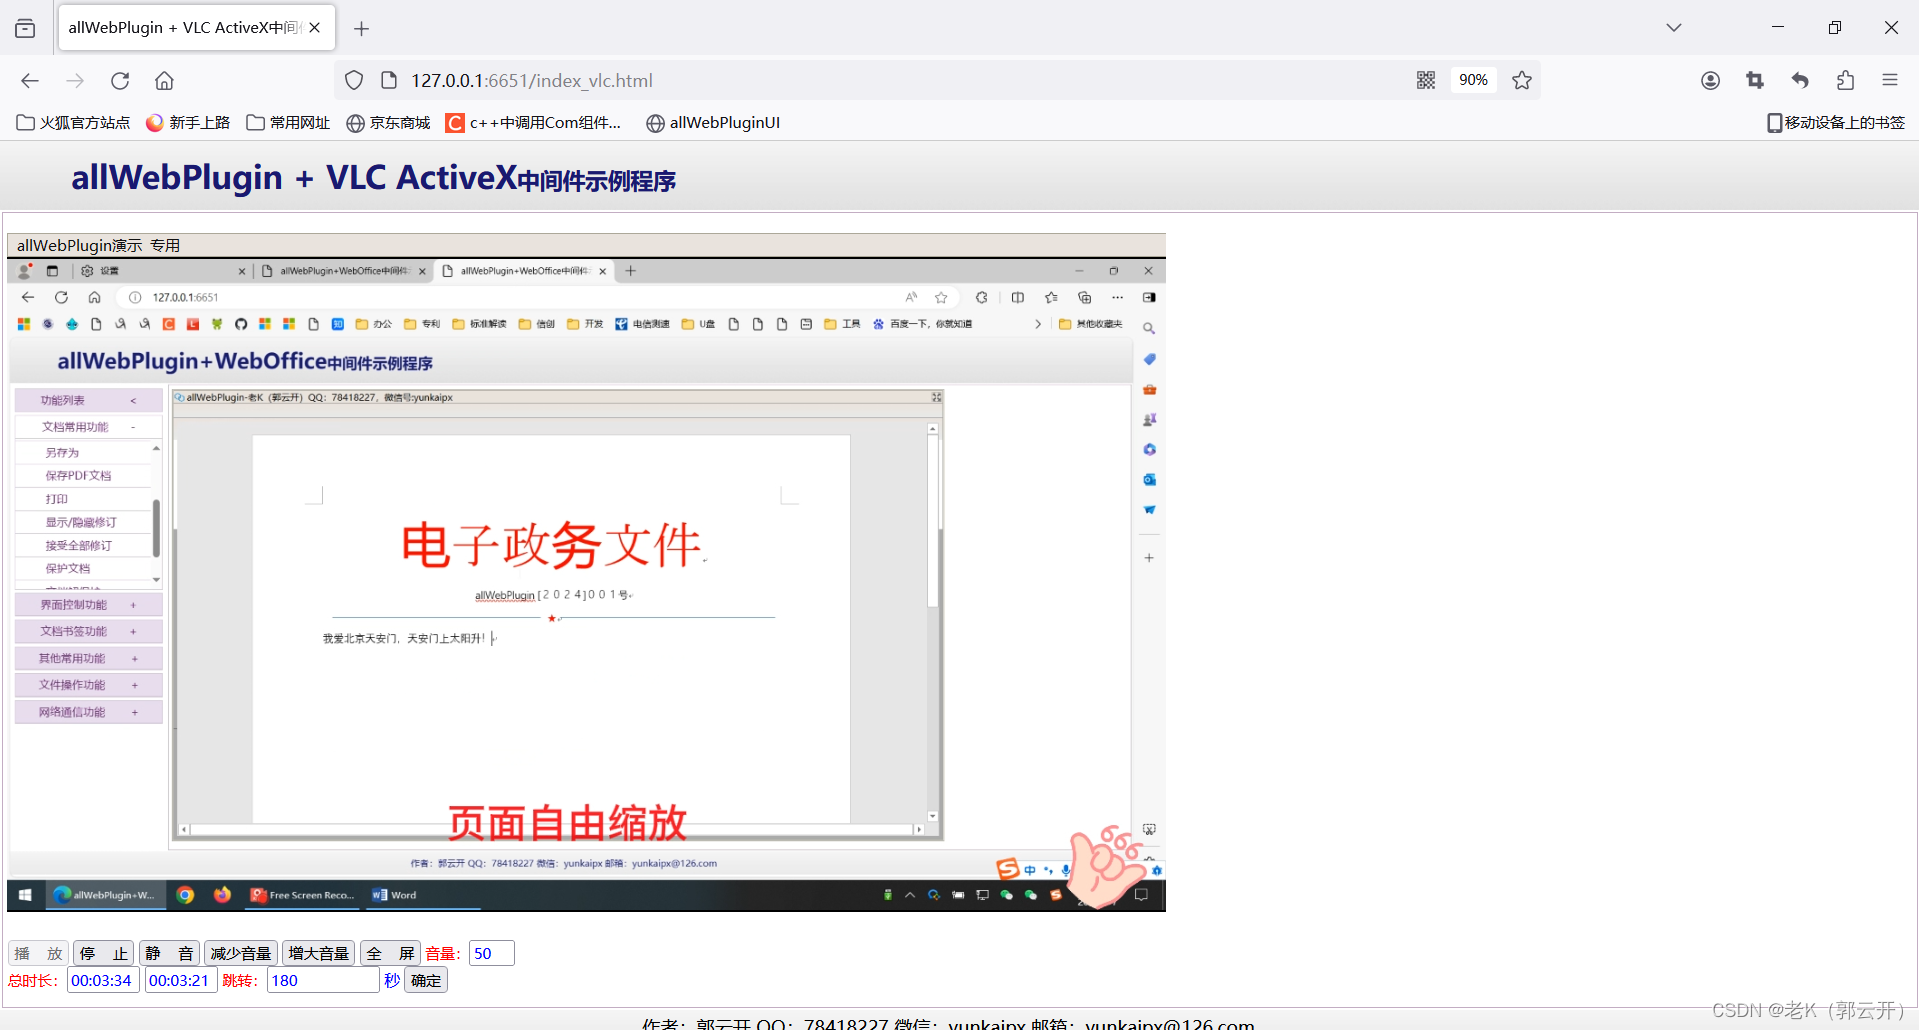Viewport: 1919px width, 1030px height.
Task: Open a new tab with the plus button
Action: 362,29
